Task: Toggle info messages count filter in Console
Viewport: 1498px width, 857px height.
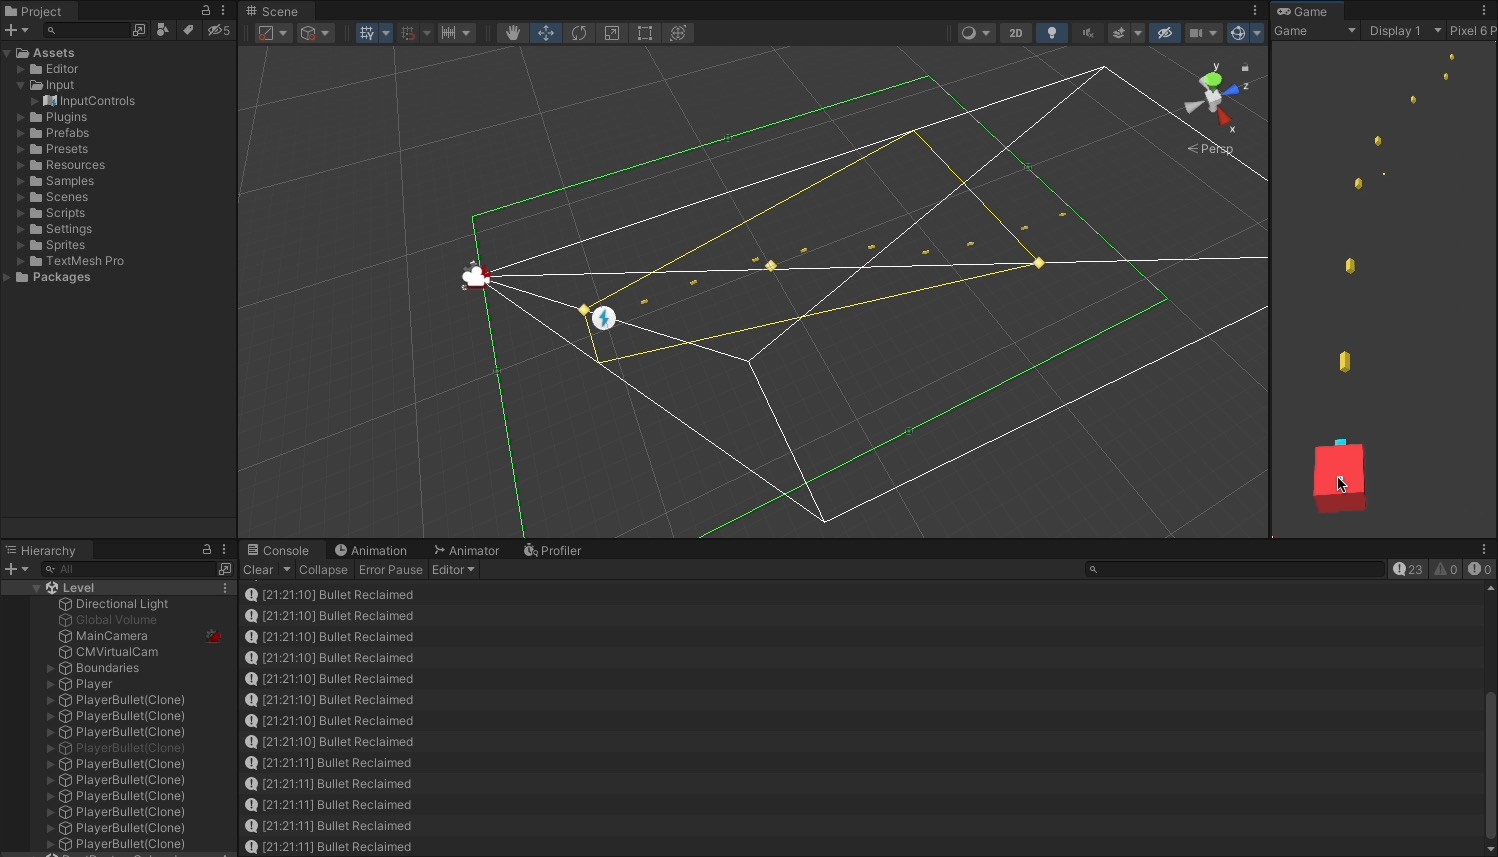Action: tap(1408, 569)
